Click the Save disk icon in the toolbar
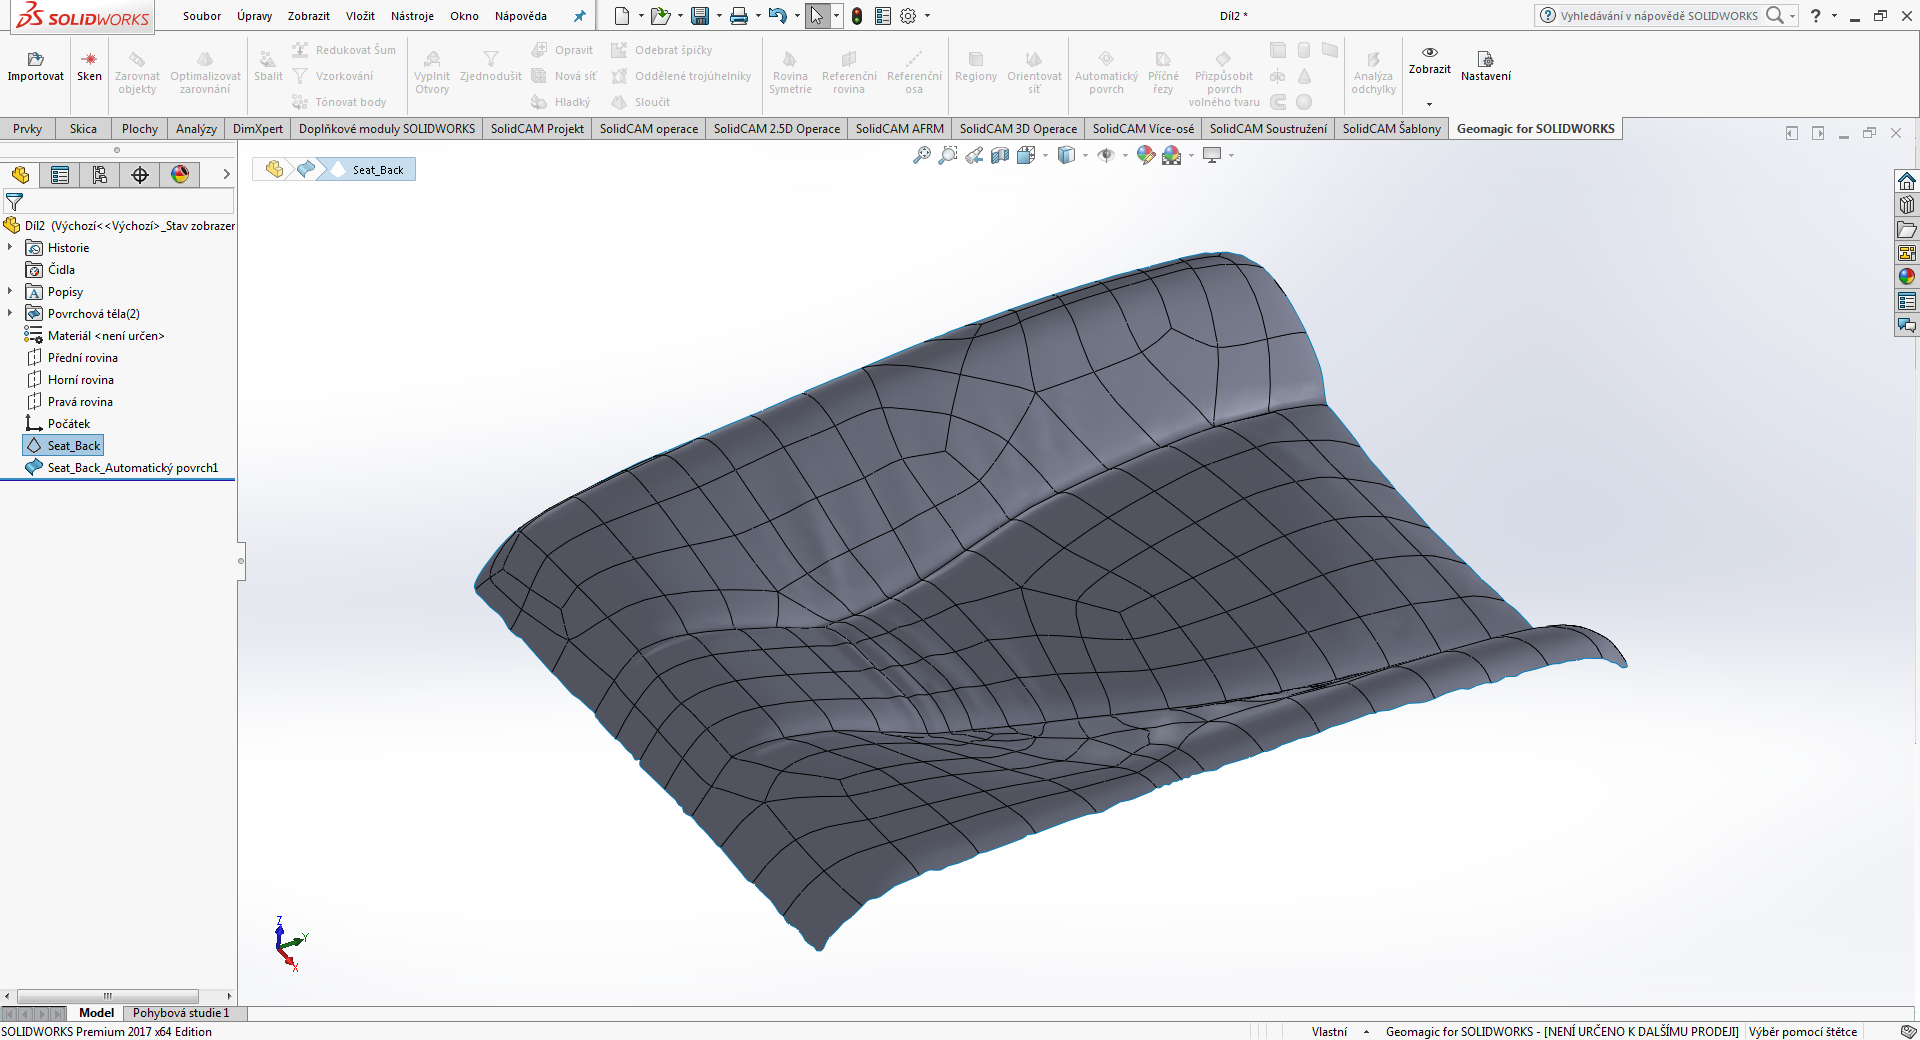 pyautogui.click(x=700, y=16)
